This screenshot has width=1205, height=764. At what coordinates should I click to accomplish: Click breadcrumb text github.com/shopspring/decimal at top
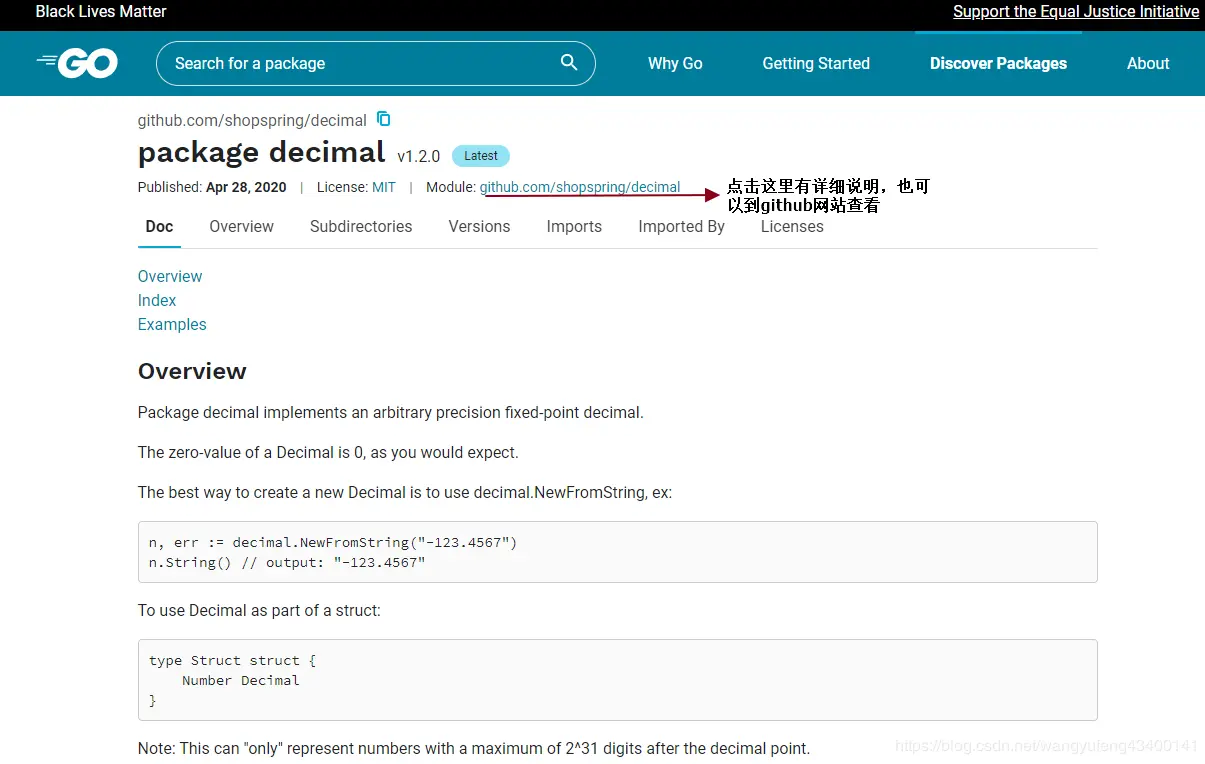(252, 120)
